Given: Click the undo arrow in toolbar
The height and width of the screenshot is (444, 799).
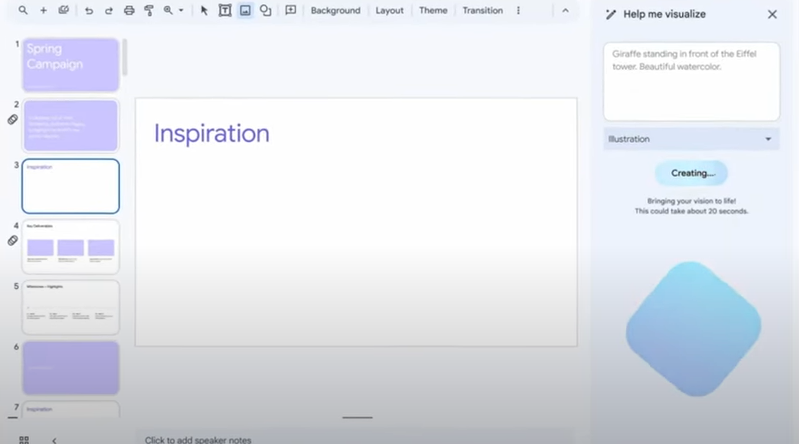Looking at the screenshot, I should [89, 10].
